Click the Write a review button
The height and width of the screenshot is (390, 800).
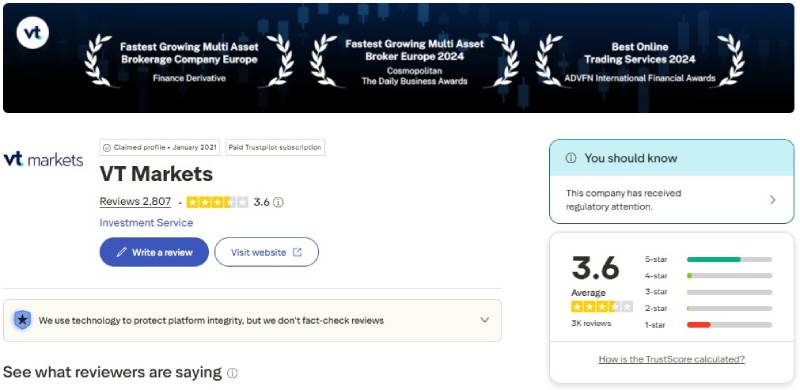coord(154,252)
